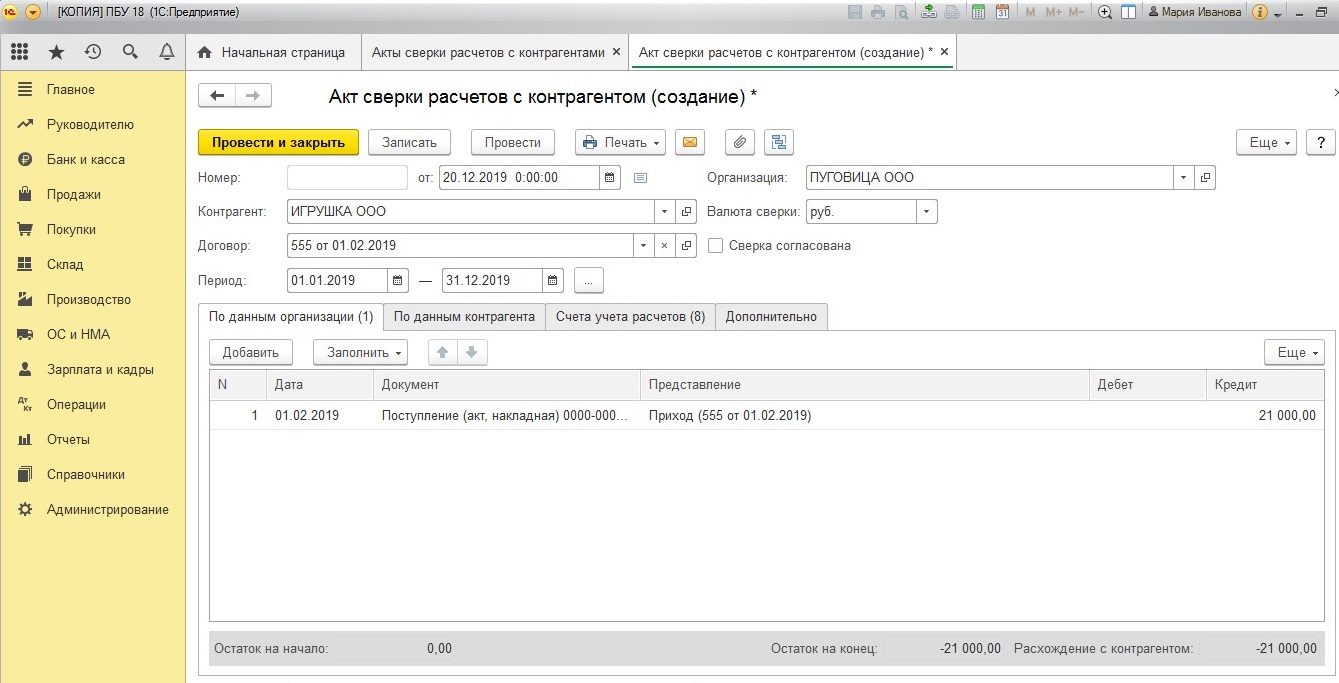Open Счета учета расчетов (8) tab
The height and width of the screenshot is (683, 1339).
pyautogui.click(x=630, y=317)
